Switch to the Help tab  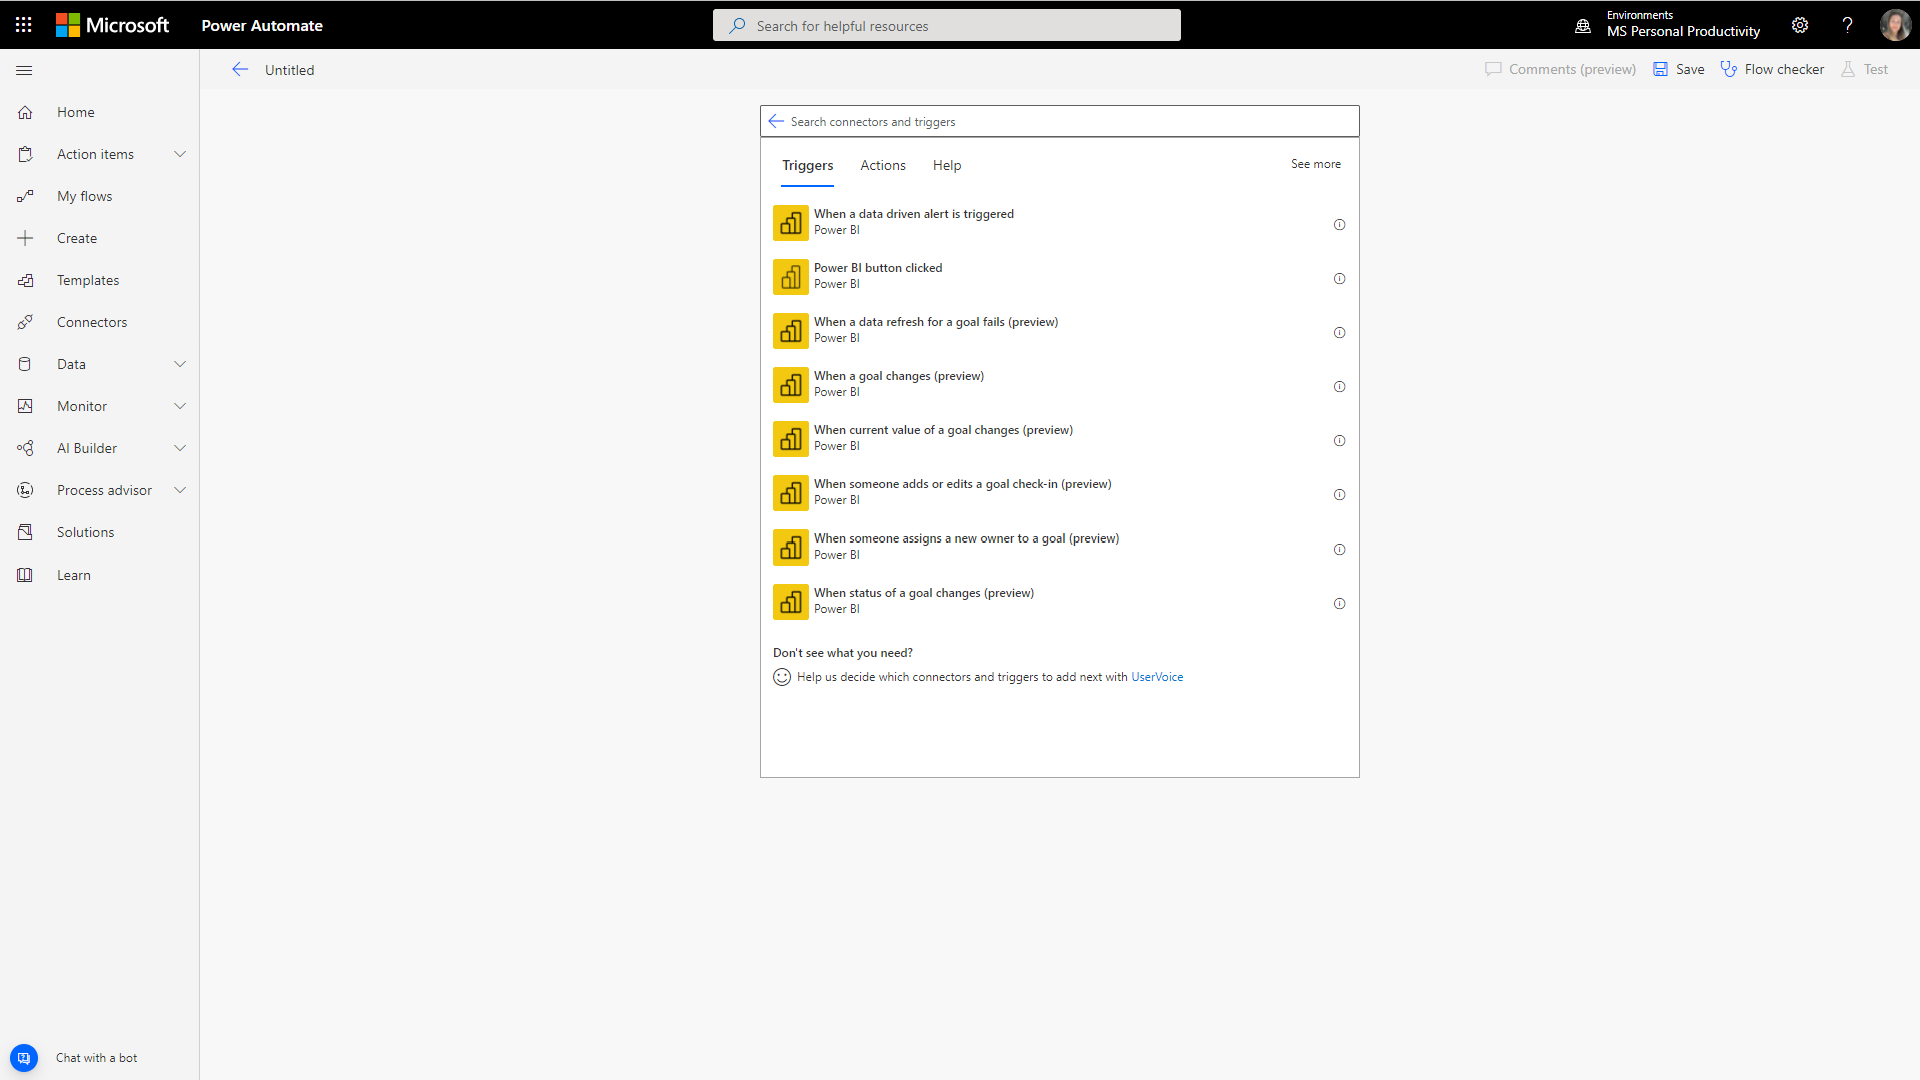947,165
